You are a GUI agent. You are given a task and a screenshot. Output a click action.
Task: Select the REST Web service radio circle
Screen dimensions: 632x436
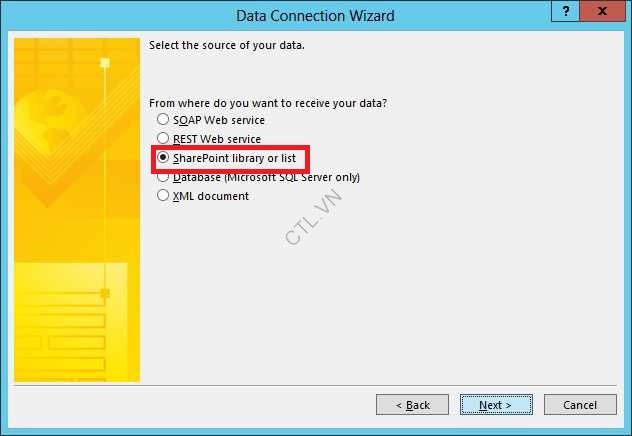pyautogui.click(x=163, y=138)
